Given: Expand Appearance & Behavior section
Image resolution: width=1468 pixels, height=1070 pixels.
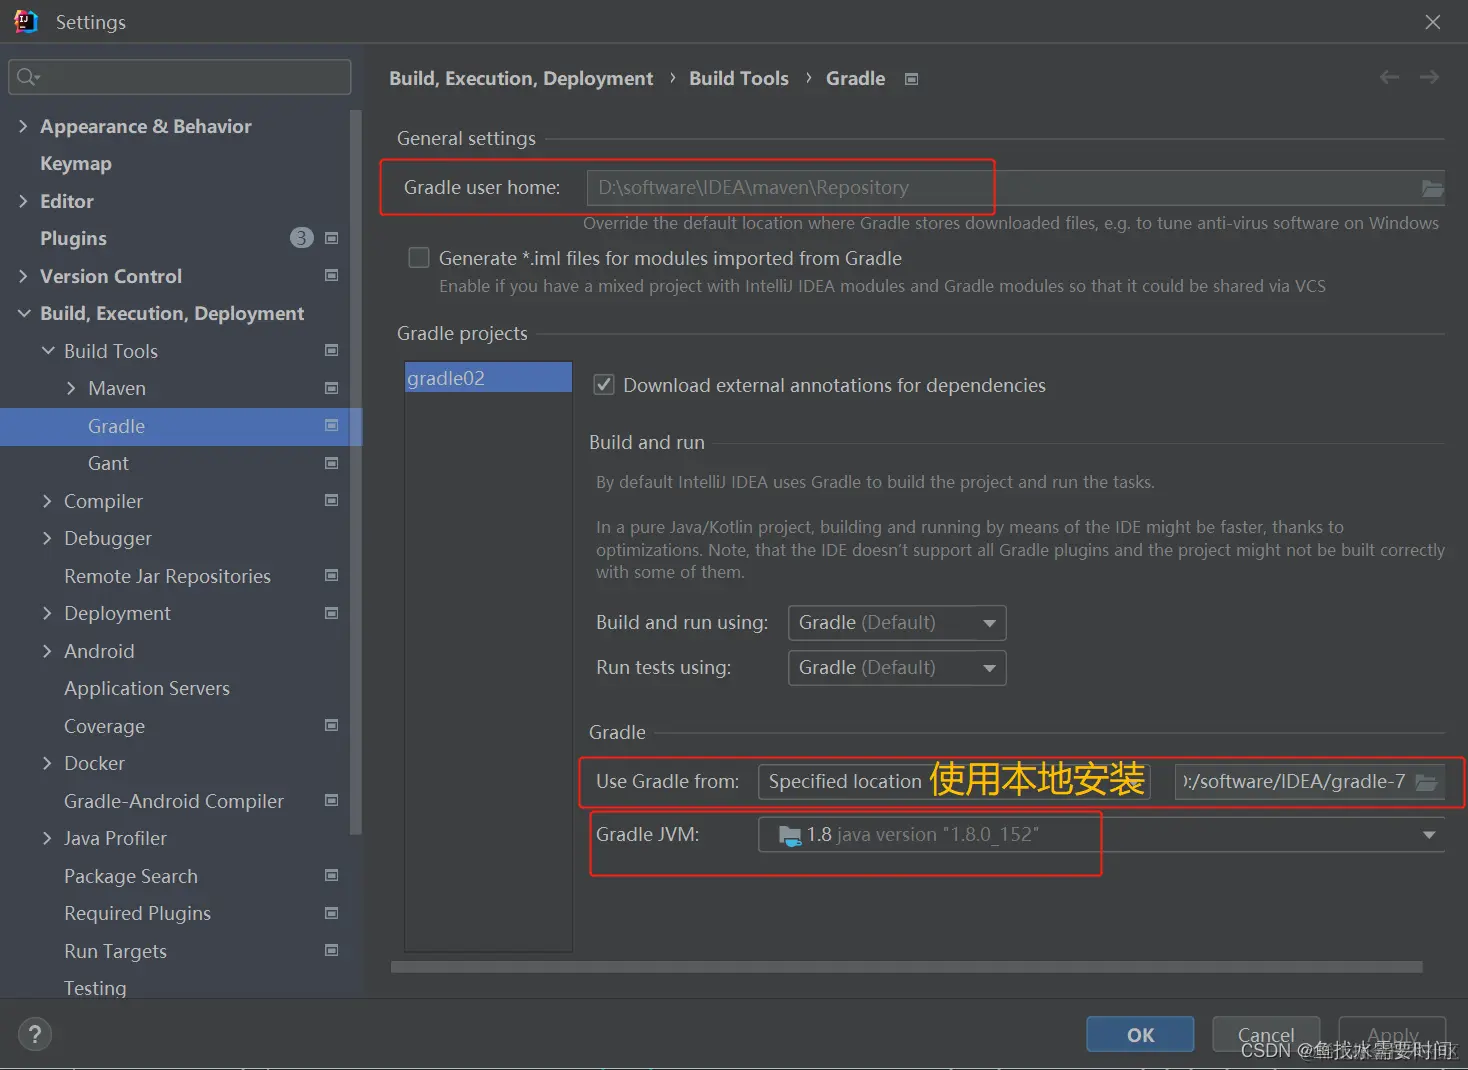Looking at the screenshot, I should 23,126.
